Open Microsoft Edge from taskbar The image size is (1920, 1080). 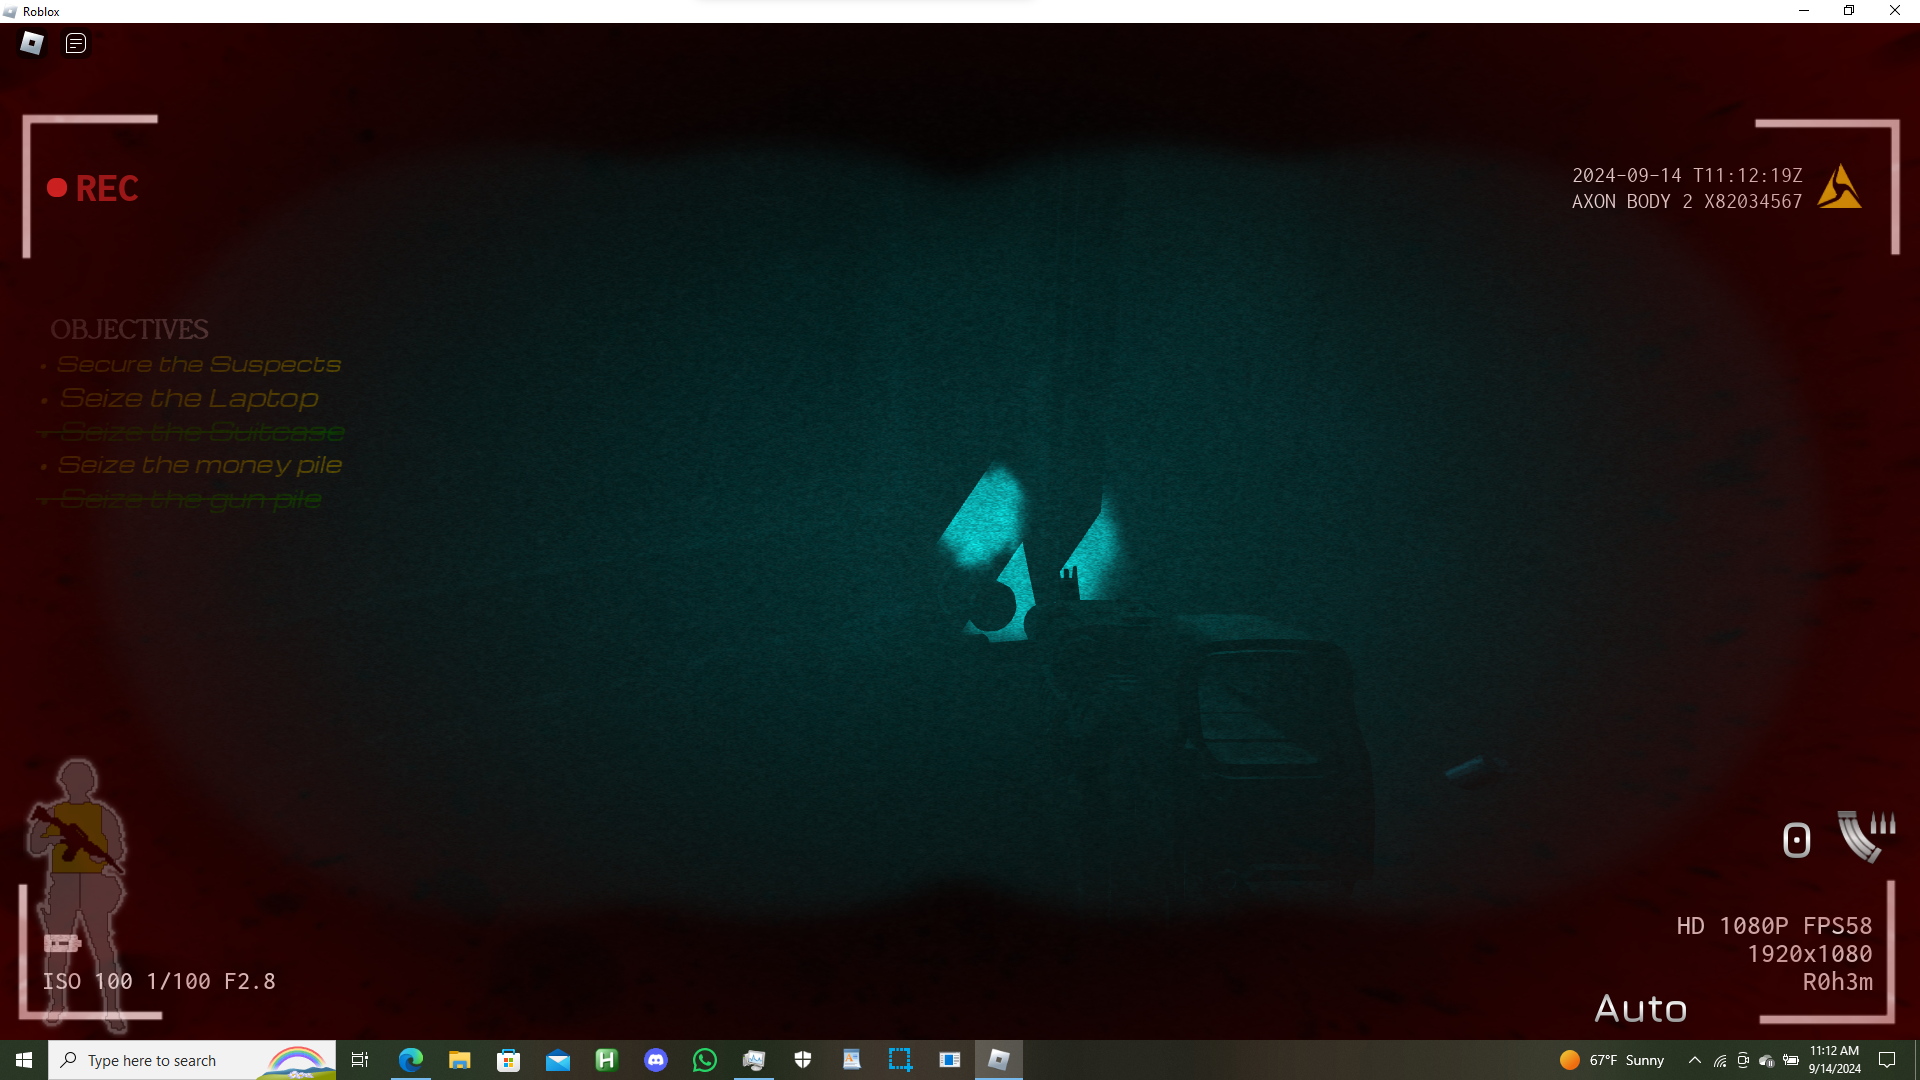411,1060
